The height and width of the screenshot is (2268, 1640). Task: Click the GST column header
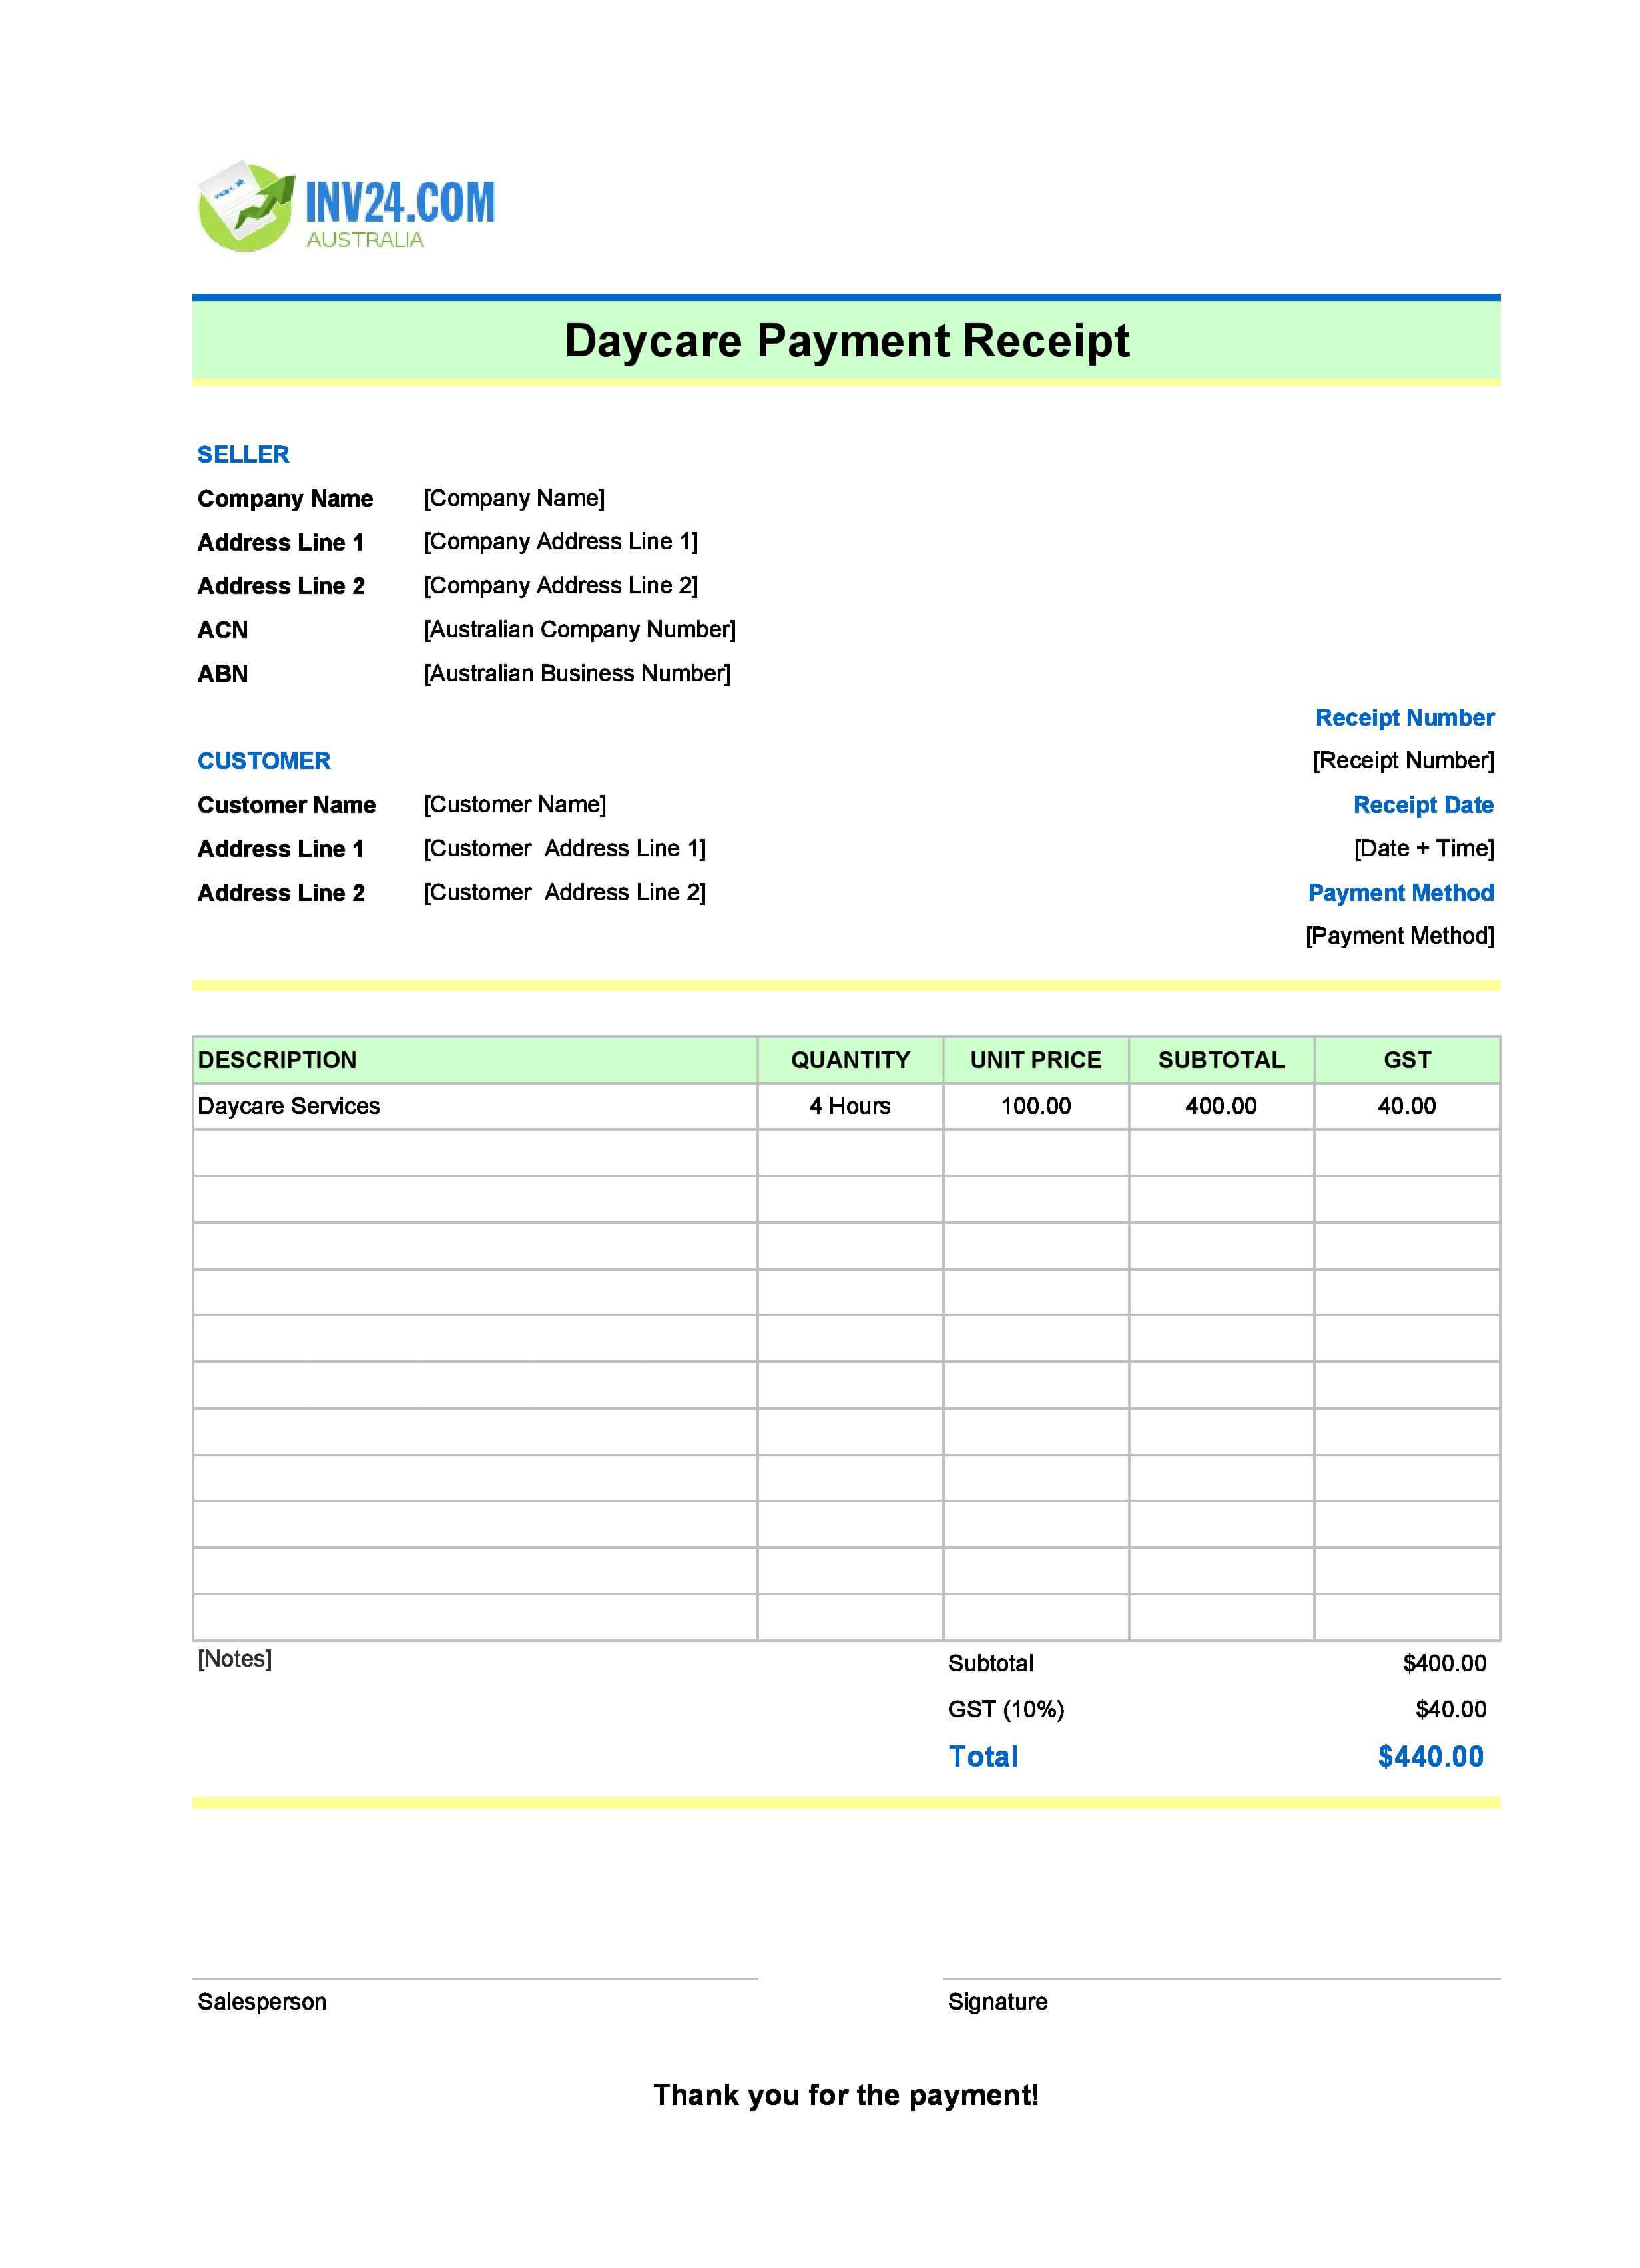[1407, 1060]
